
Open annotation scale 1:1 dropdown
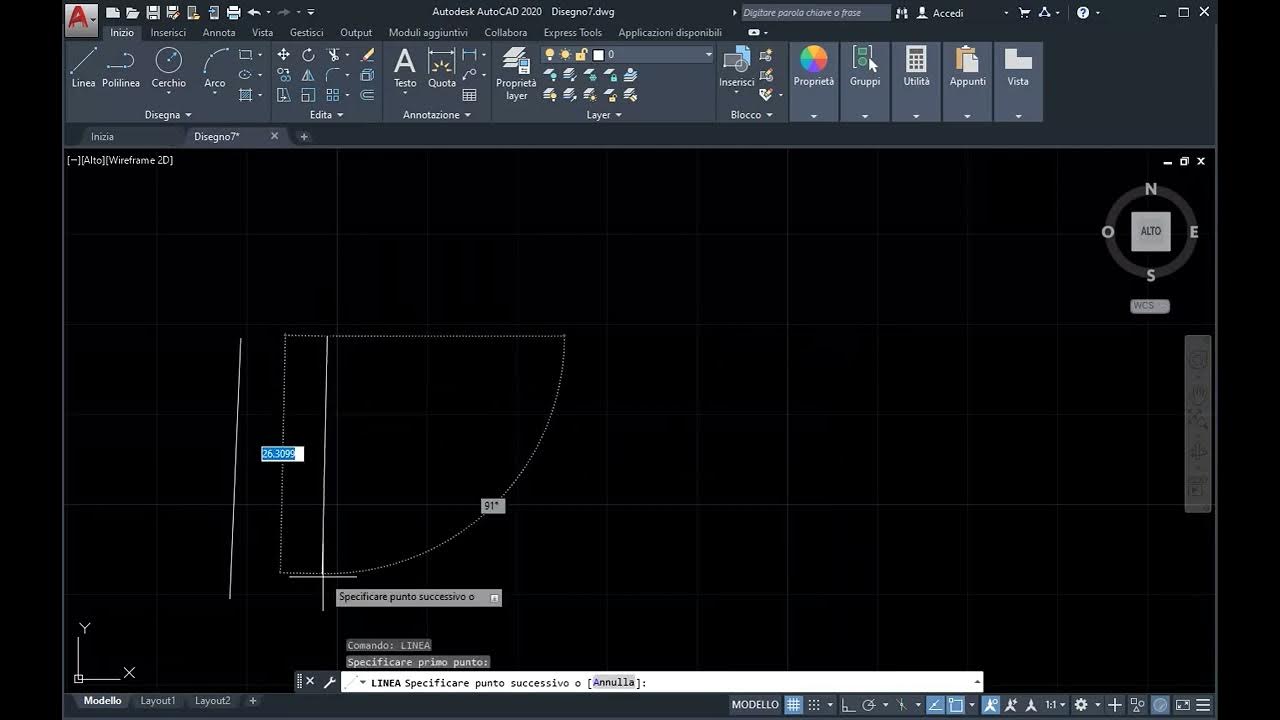(x=1055, y=705)
